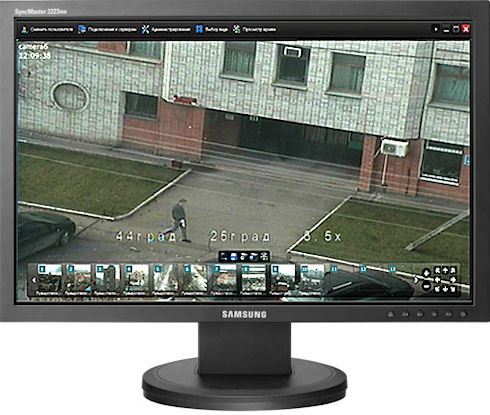Select camera thumbnail number 1
Screen dimensions: 490x415
coord(49,280)
